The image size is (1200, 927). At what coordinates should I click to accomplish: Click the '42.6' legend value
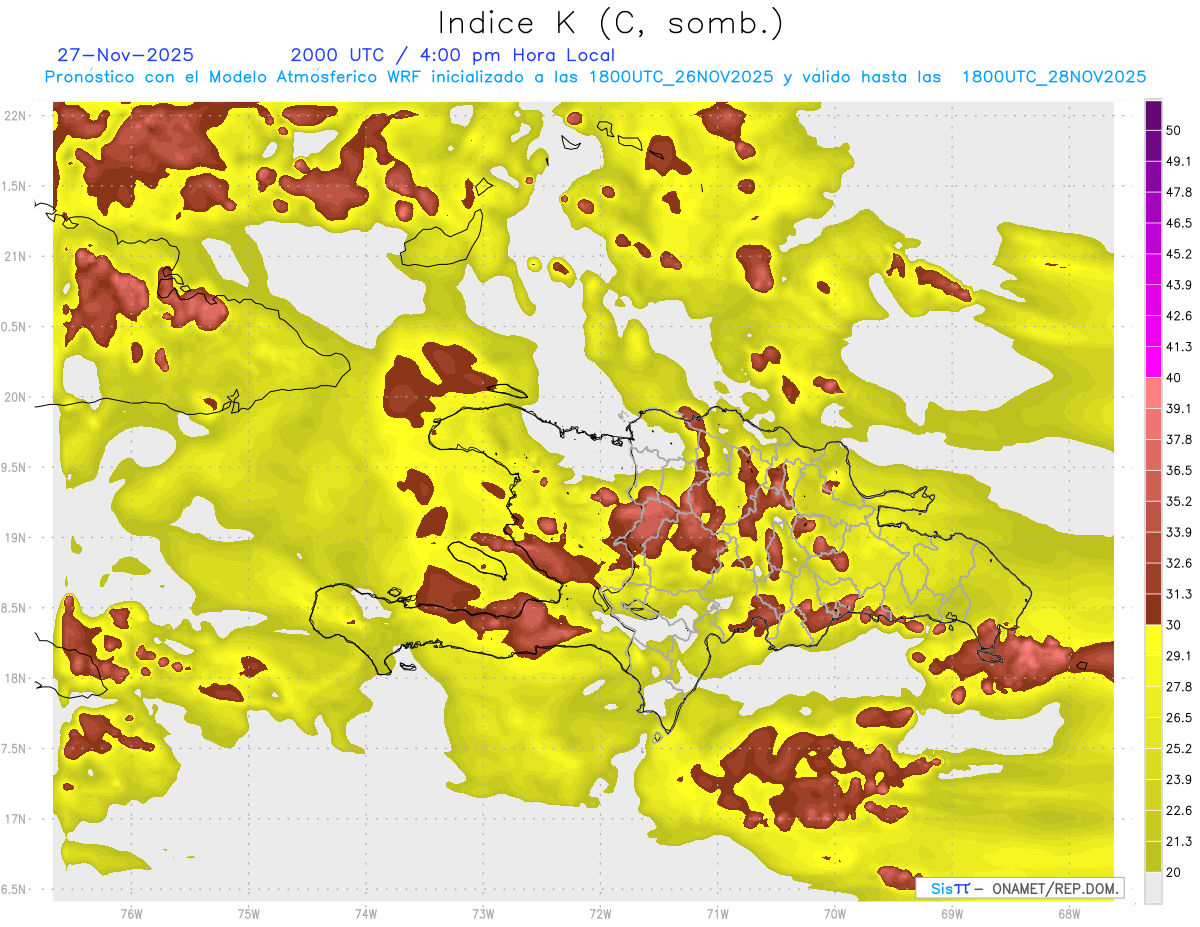click(1179, 316)
